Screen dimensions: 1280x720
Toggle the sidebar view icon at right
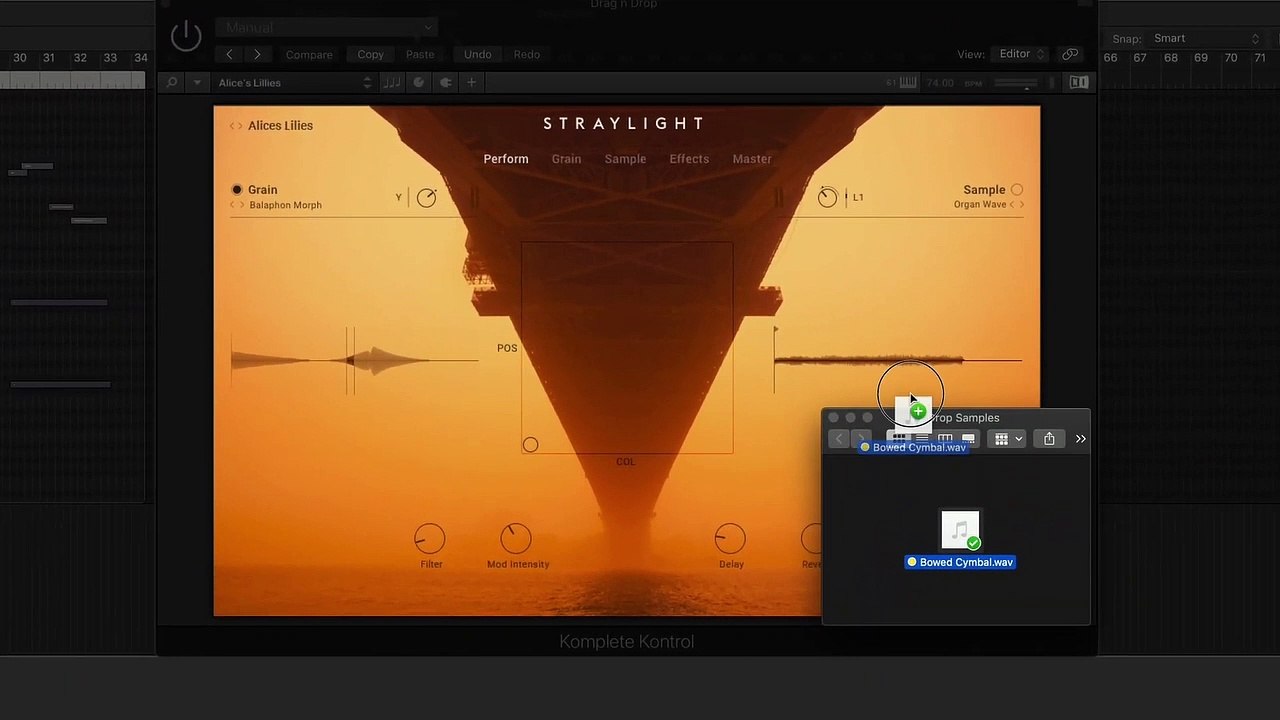[1079, 83]
